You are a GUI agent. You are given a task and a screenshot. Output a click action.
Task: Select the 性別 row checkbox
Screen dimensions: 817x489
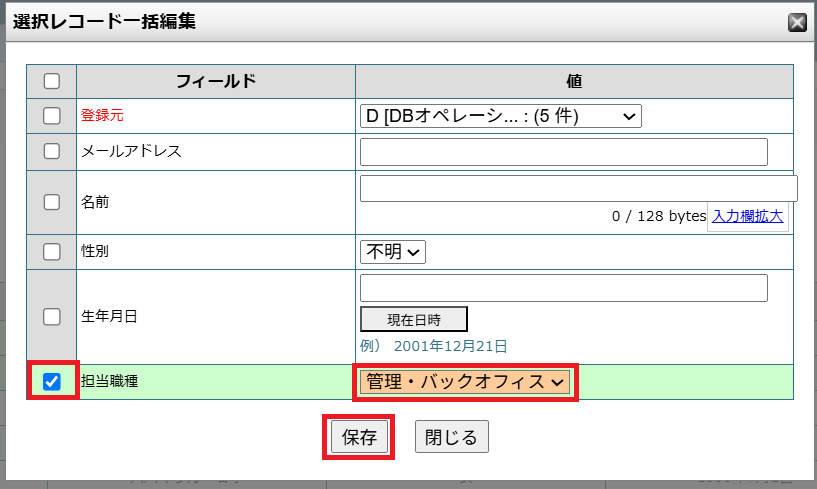click(x=52, y=251)
